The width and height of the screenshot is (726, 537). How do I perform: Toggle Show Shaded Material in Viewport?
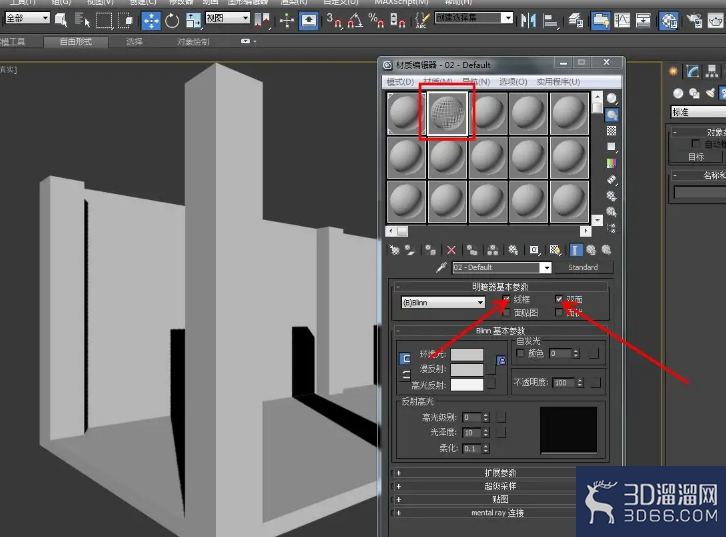[555, 250]
